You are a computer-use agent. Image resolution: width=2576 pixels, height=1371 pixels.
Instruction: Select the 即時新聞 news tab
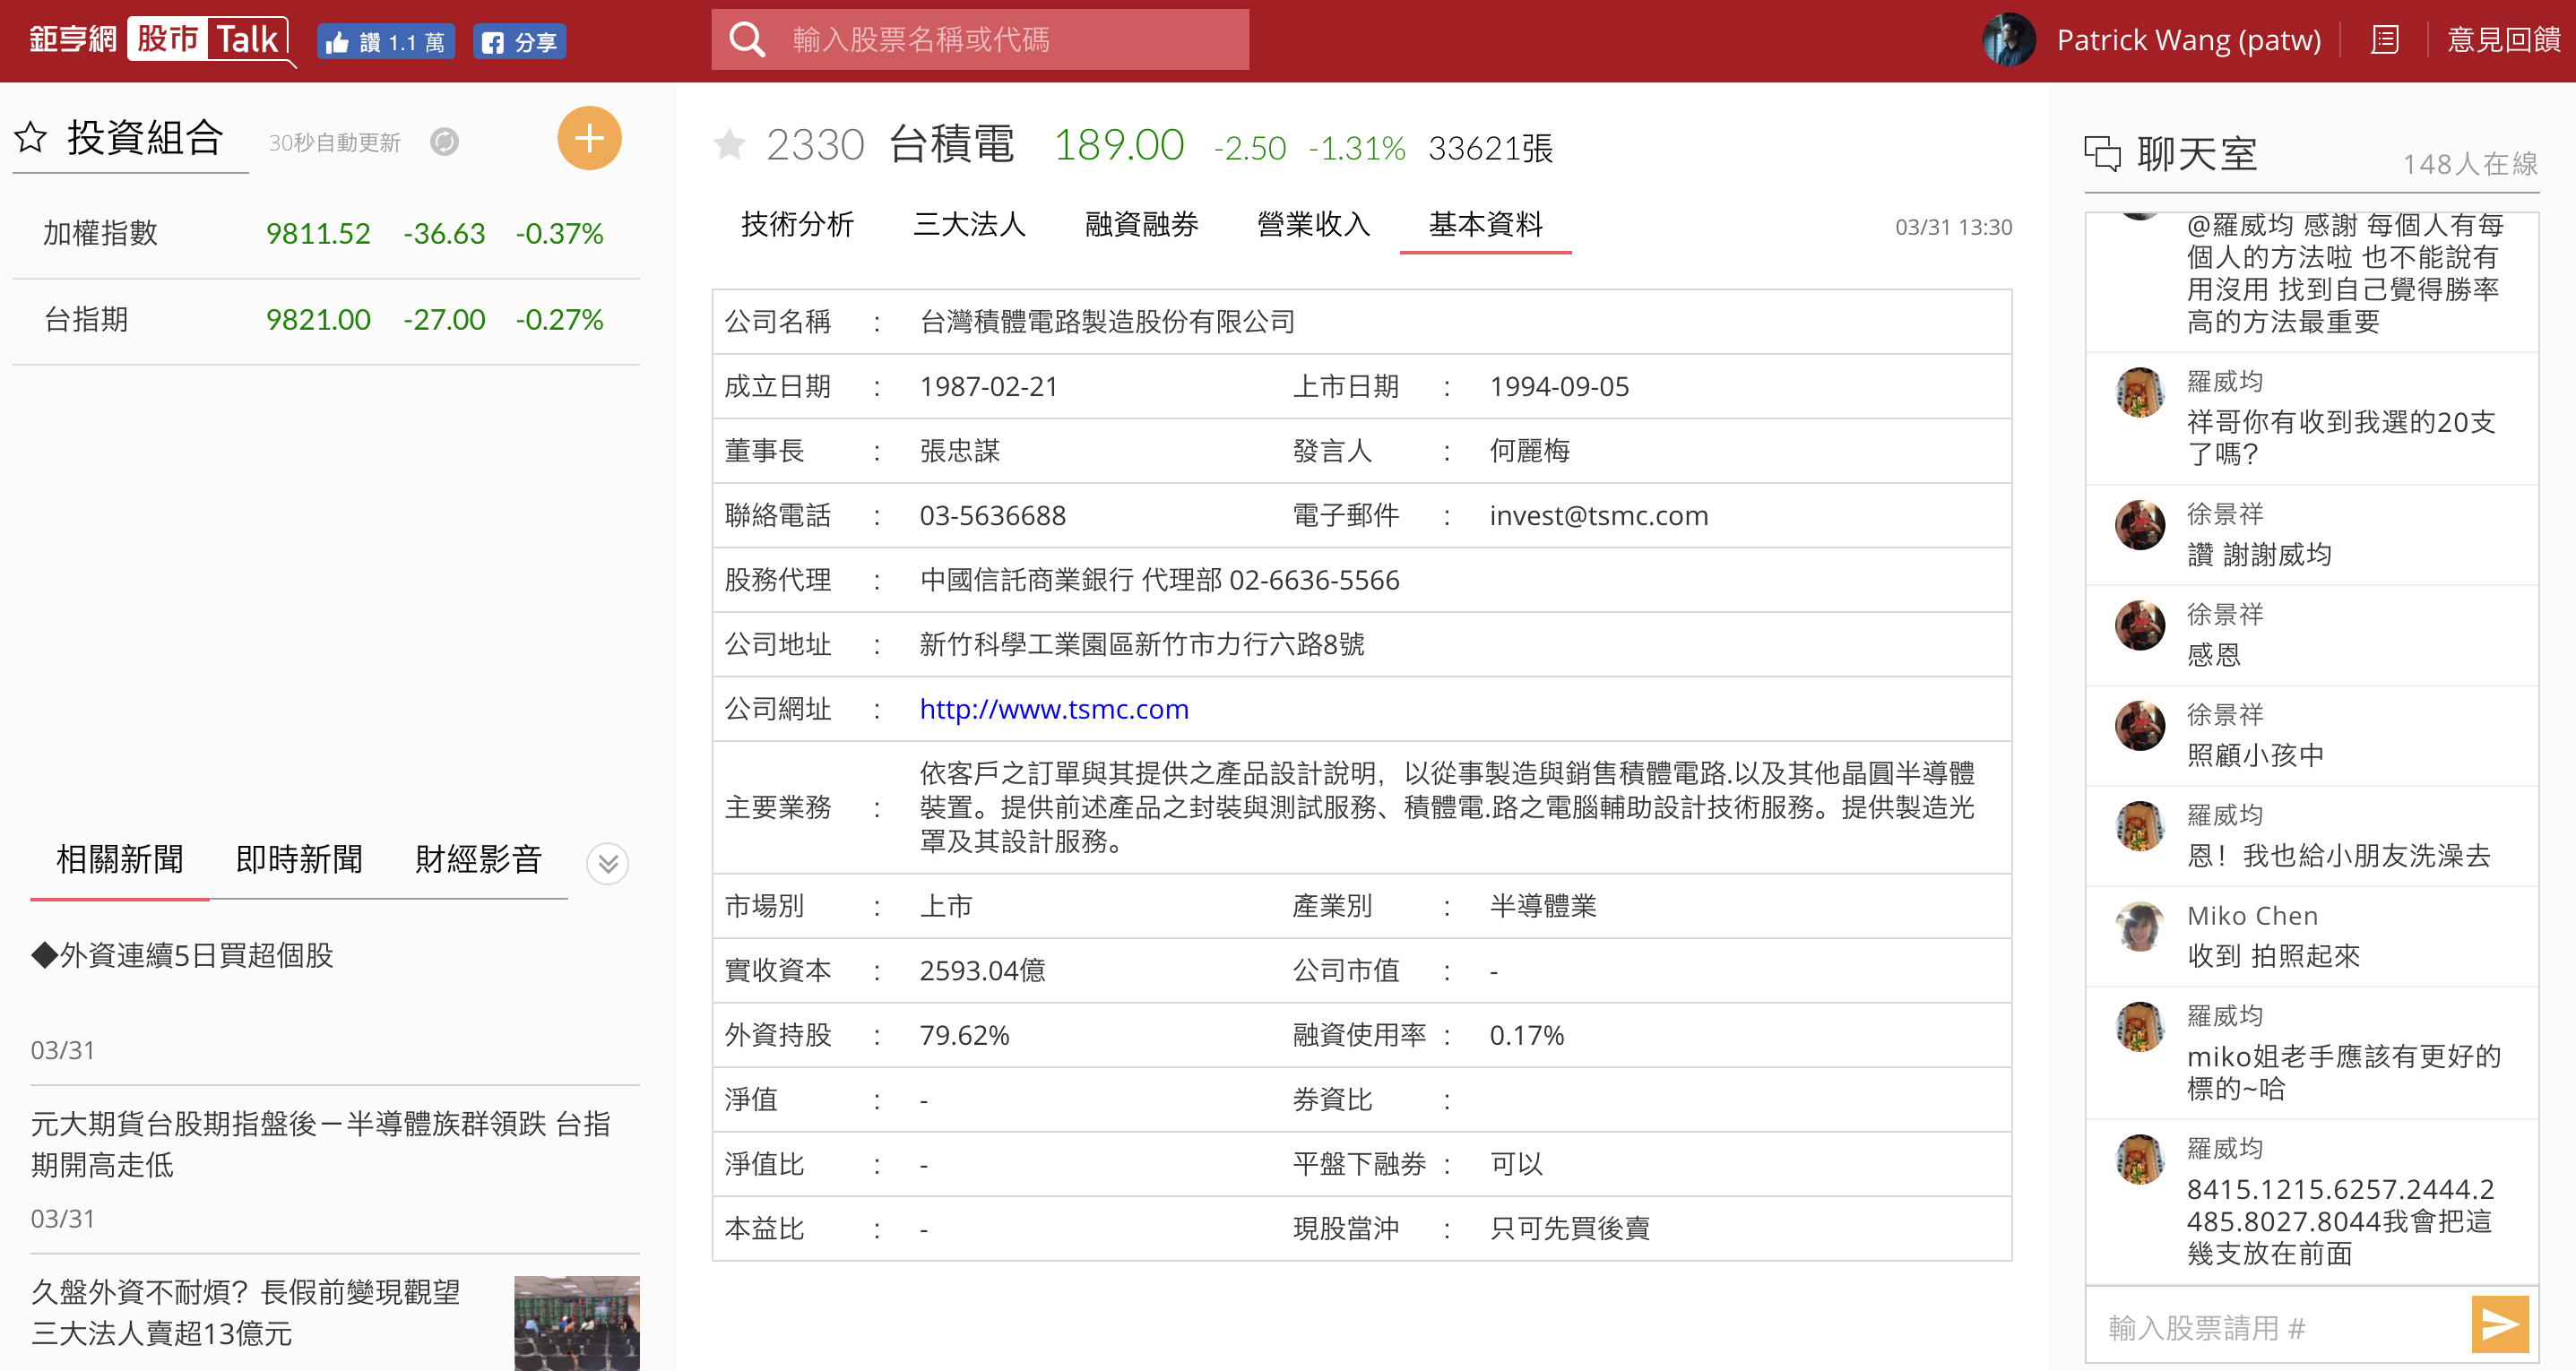(299, 859)
